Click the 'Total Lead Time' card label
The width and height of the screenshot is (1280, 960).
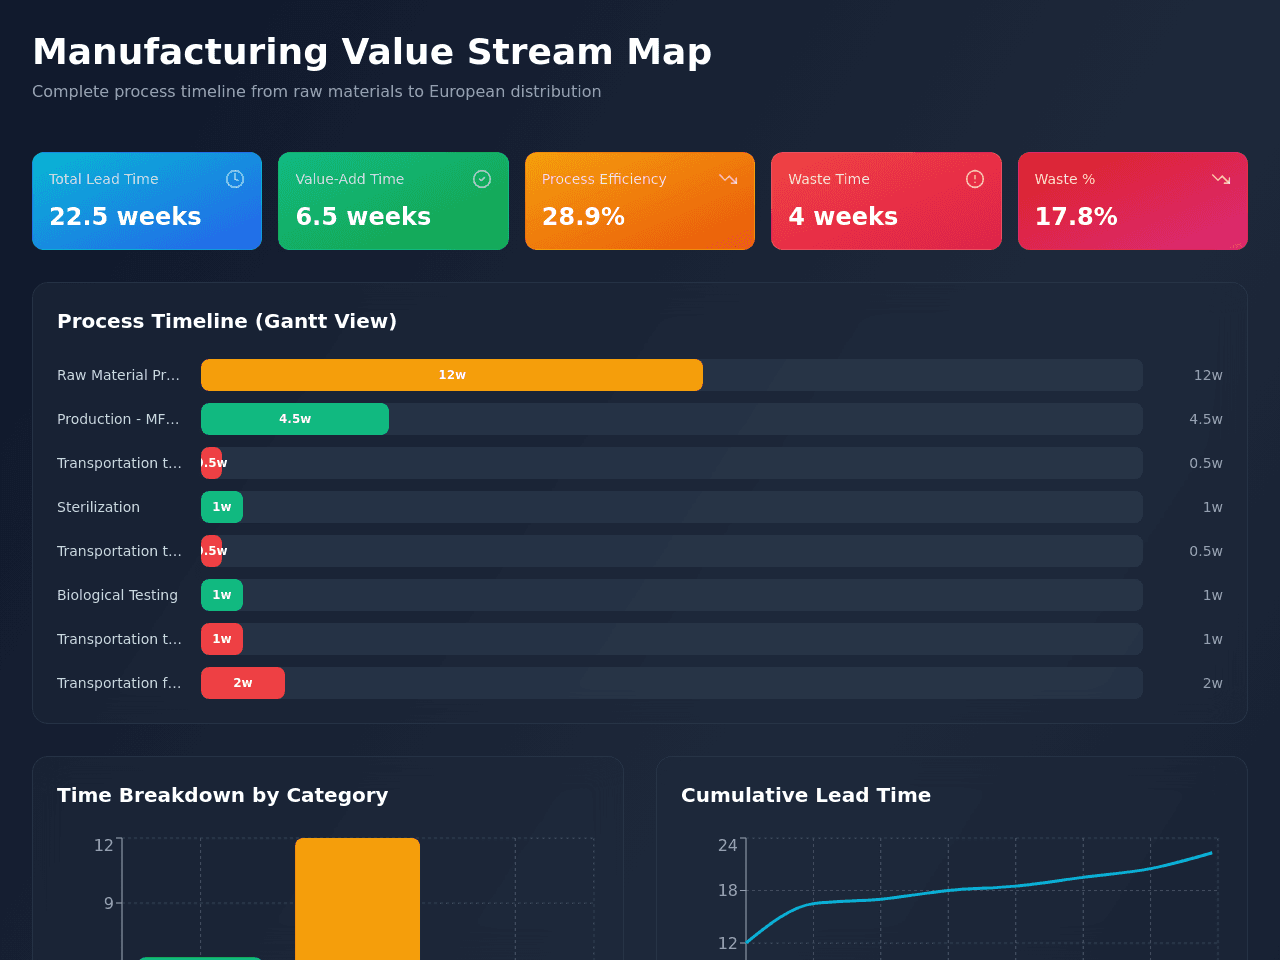click(x=104, y=179)
